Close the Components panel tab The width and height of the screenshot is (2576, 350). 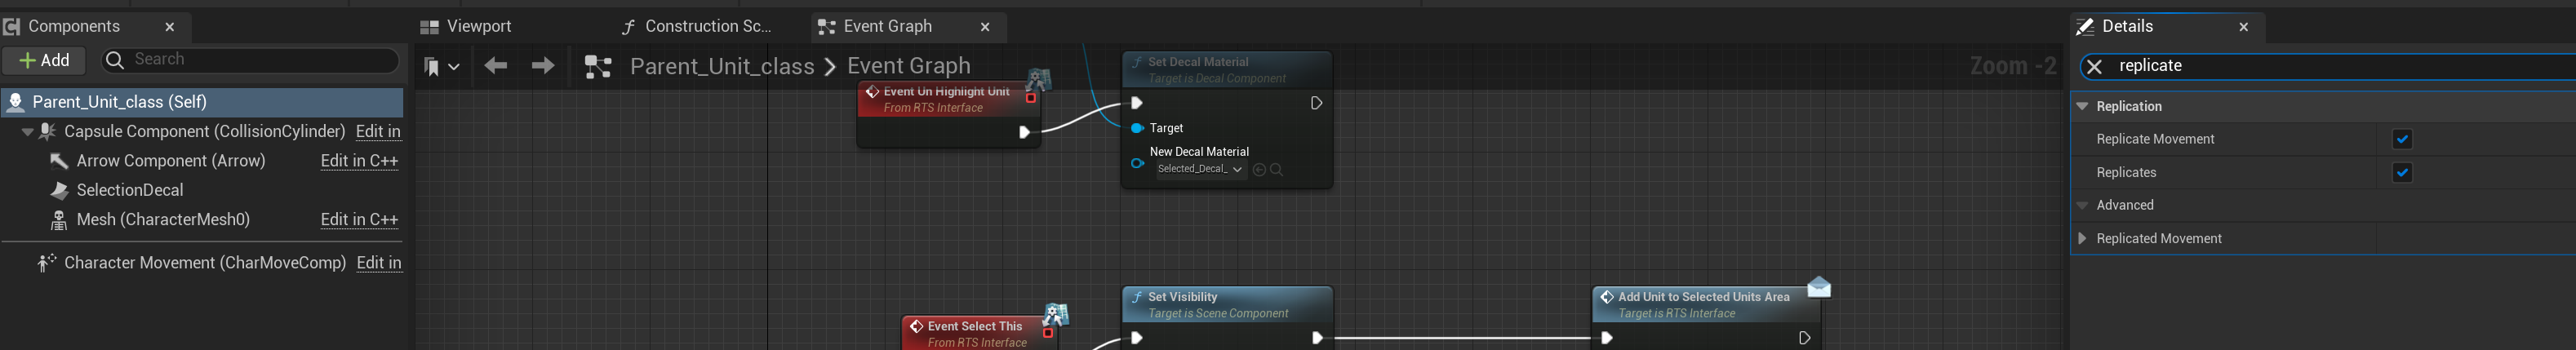pyautogui.click(x=170, y=27)
